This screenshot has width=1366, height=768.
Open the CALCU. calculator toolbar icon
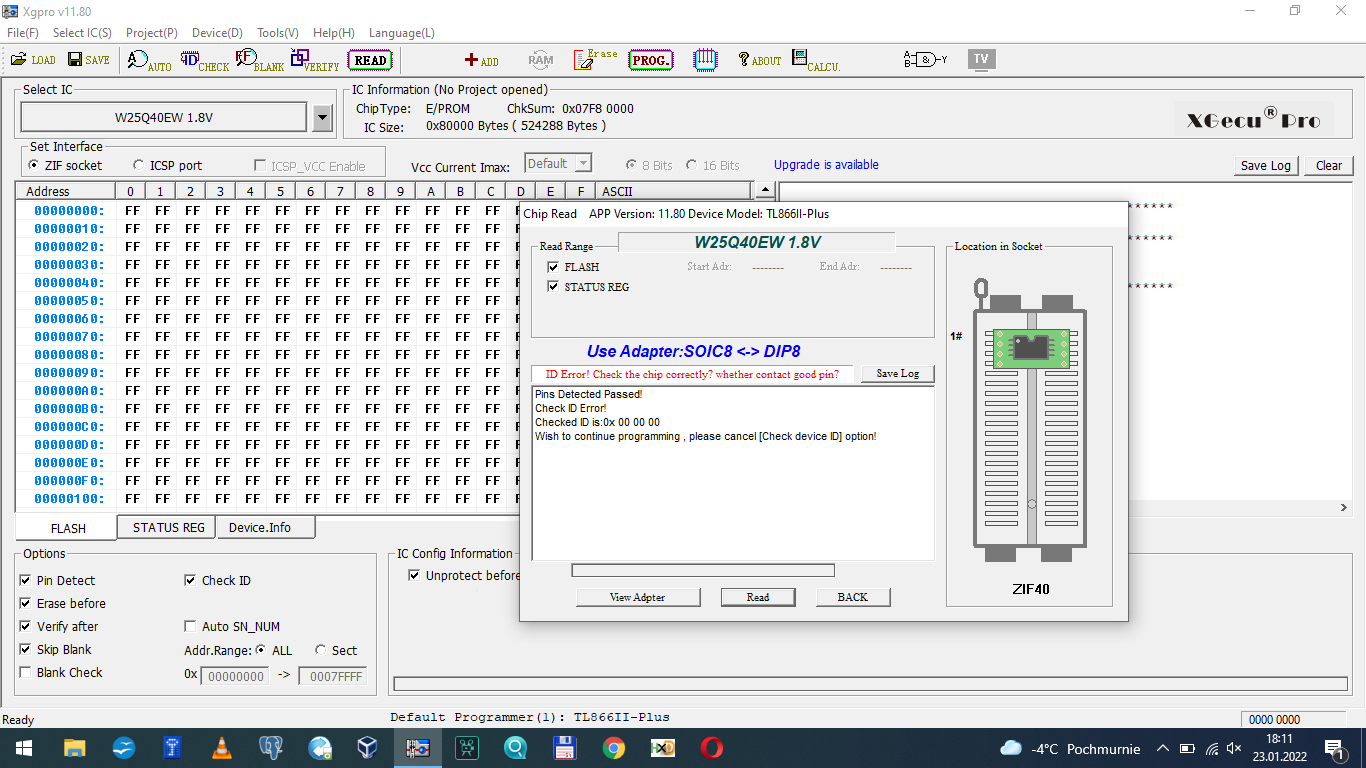pos(816,61)
